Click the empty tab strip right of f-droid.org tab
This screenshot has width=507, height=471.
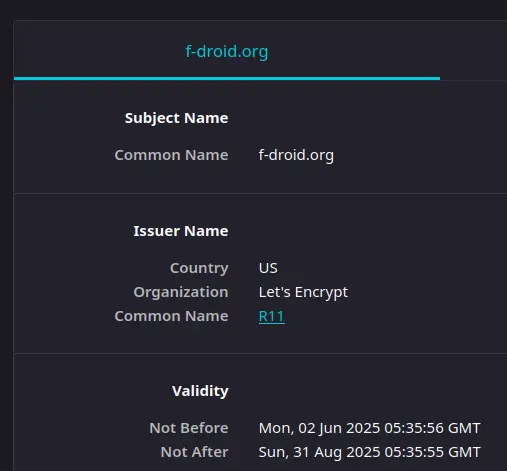(473, 51)
